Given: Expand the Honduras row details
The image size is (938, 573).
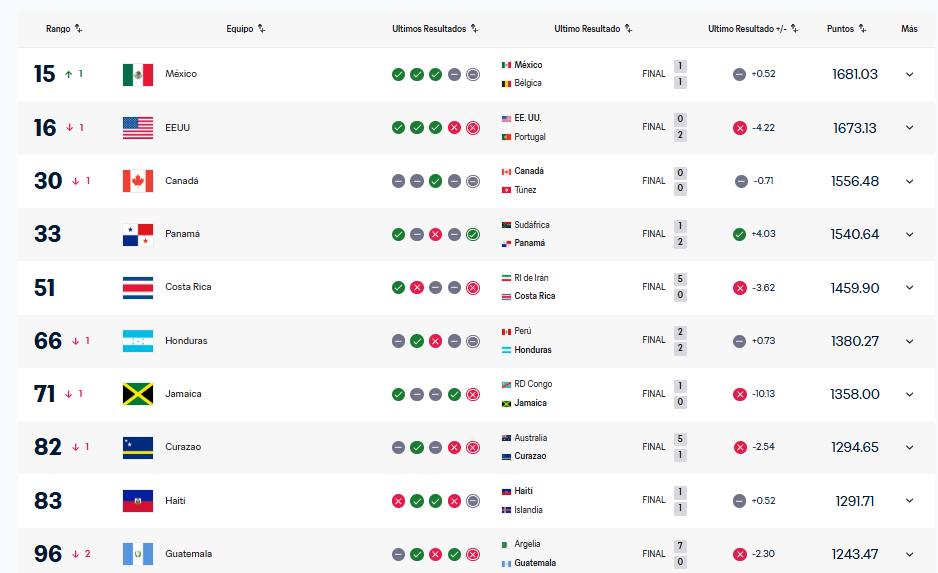Looking at the screenshot, I should (x=909, y=341).
